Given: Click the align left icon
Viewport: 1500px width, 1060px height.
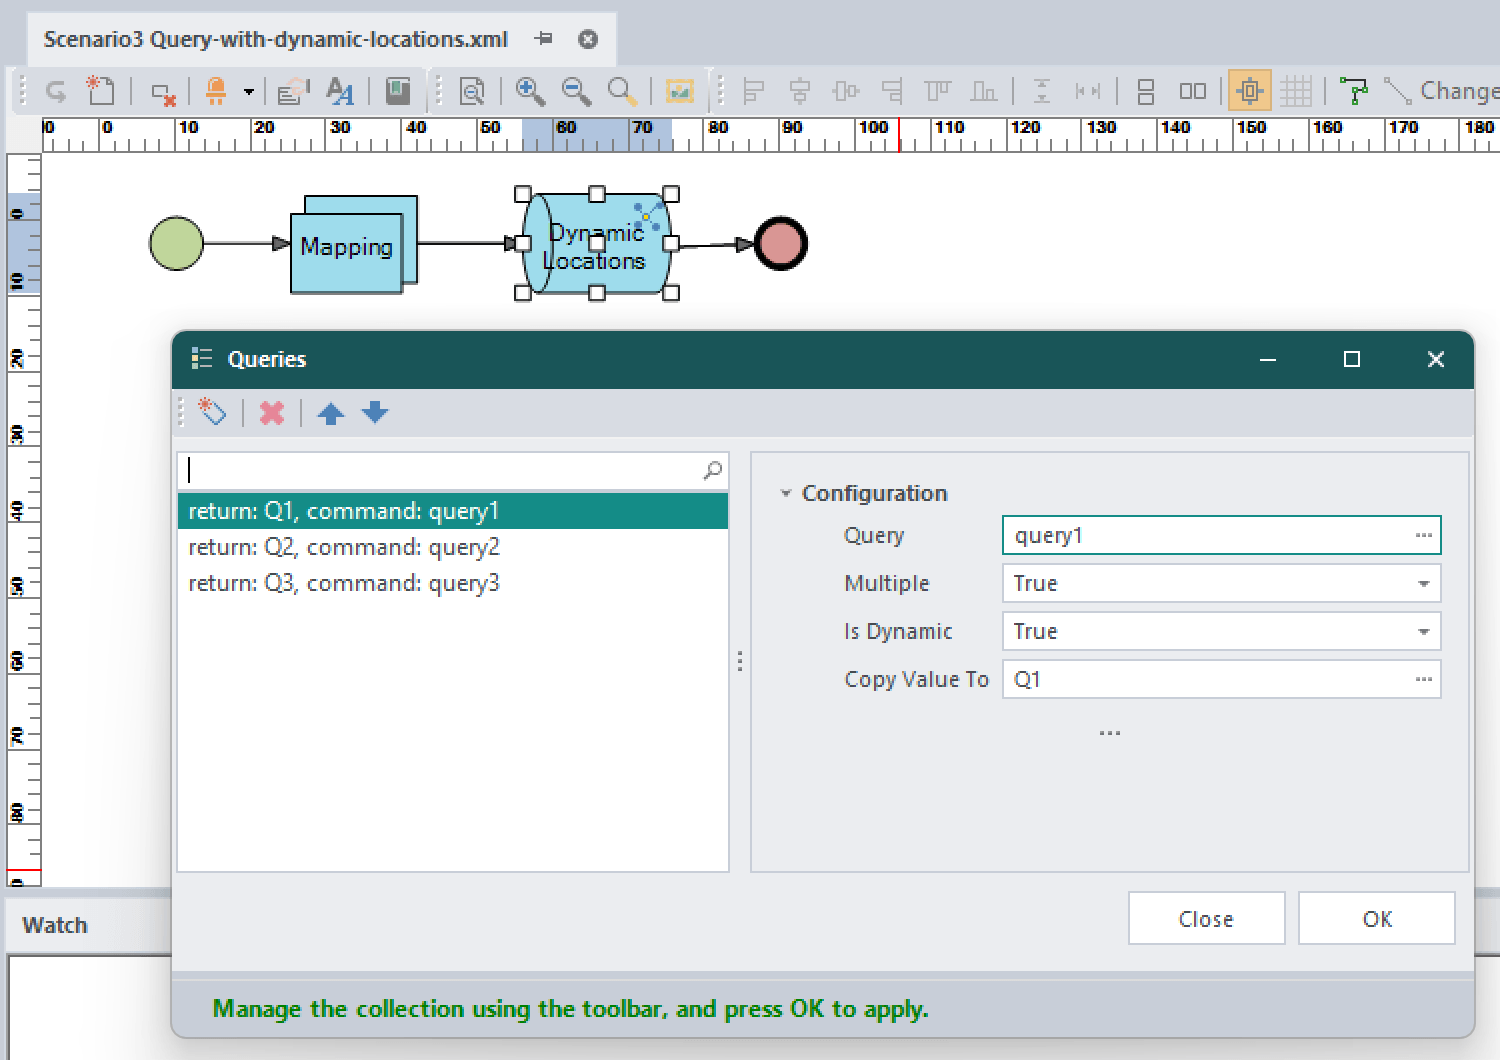Looking at the screenshot, I should click(754, 92).
